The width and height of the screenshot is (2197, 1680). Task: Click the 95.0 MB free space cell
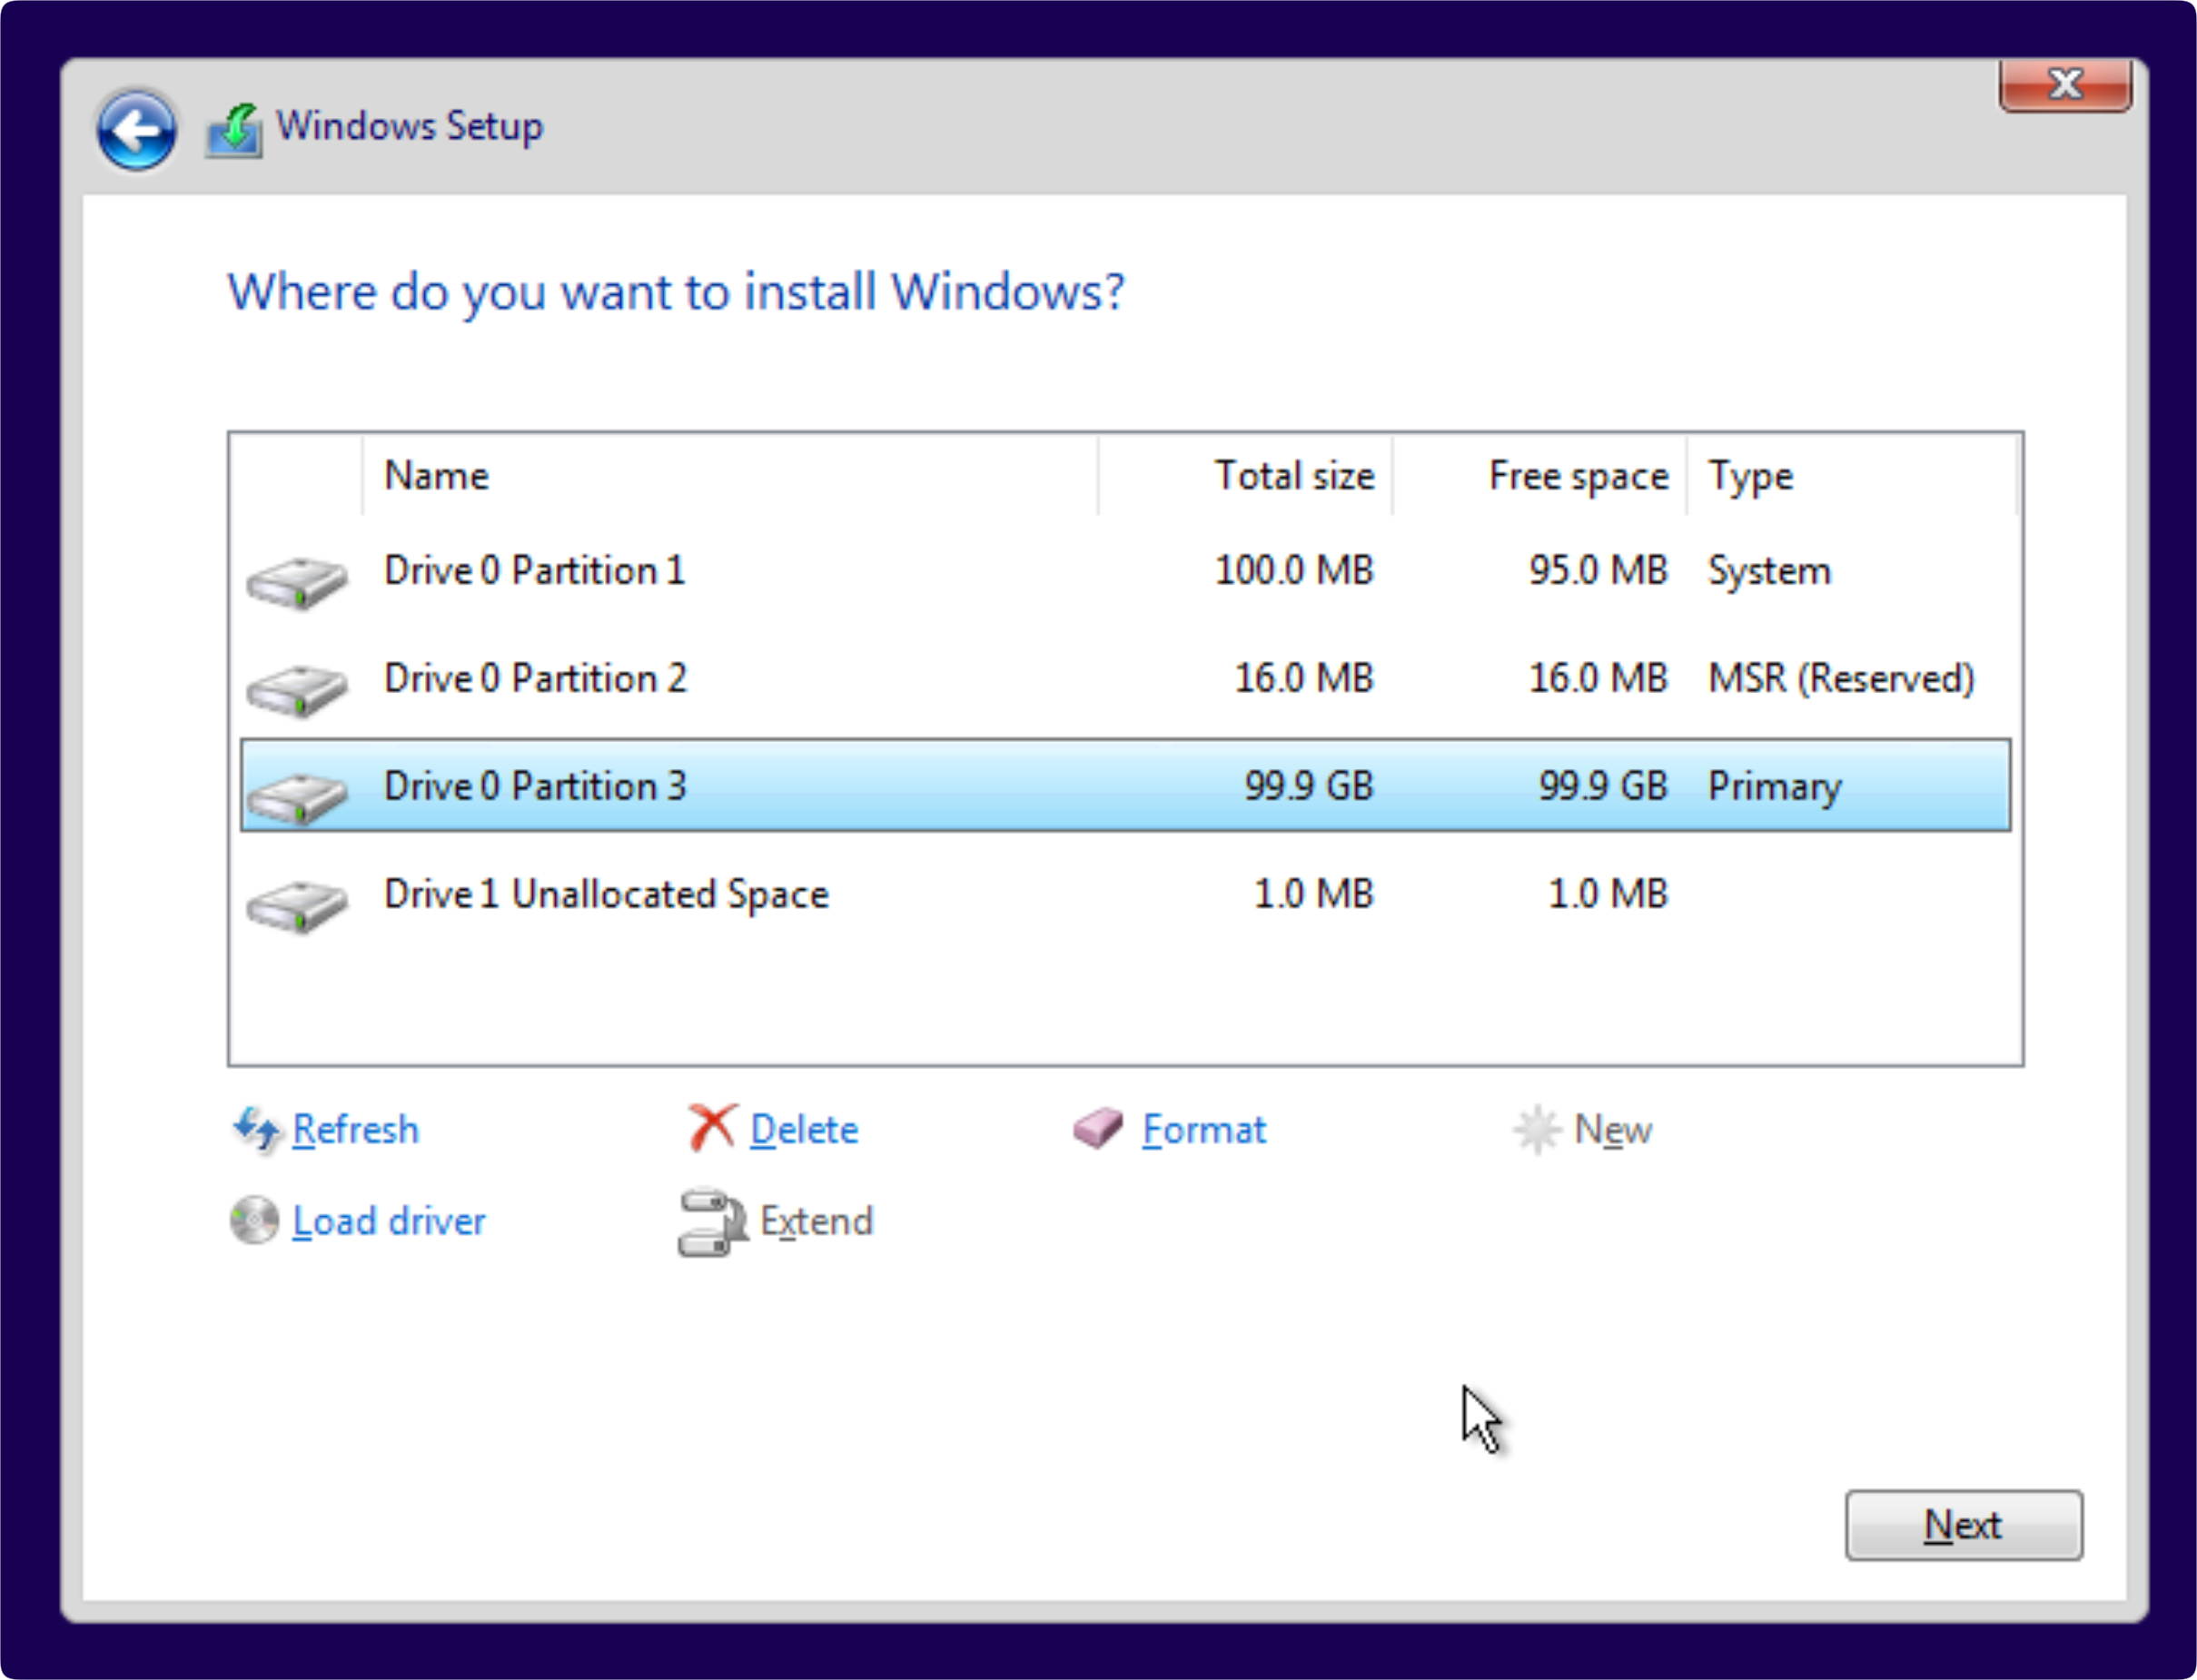click(x=1598, y=570)
